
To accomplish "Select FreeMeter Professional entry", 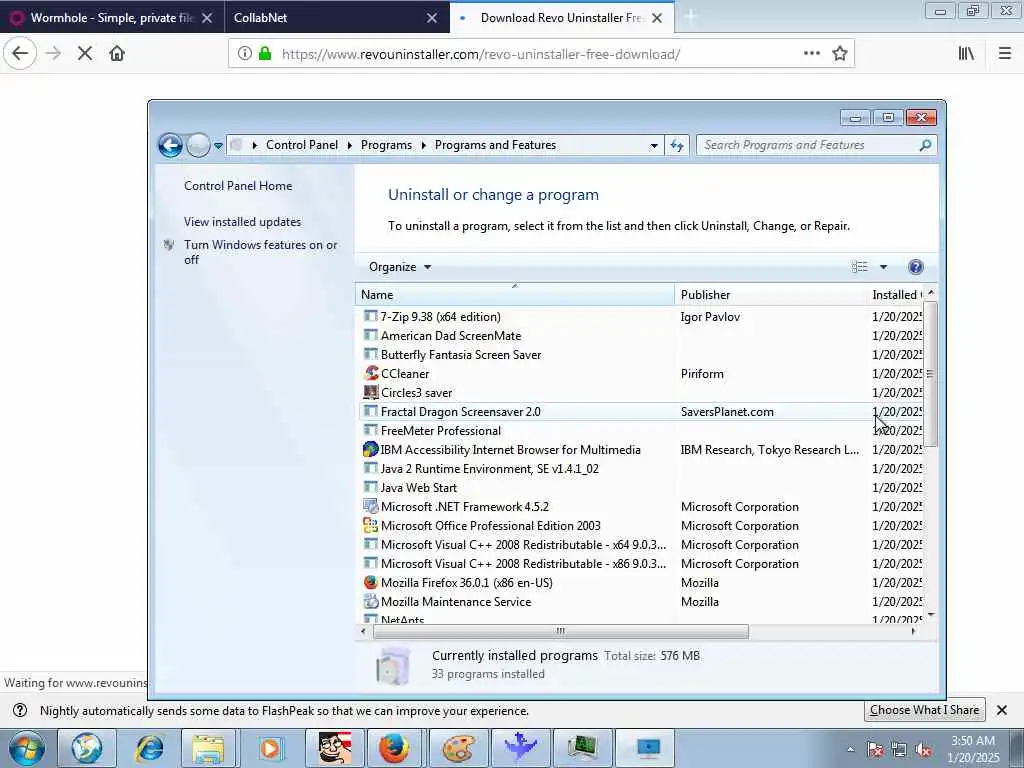I will point(441,430).
